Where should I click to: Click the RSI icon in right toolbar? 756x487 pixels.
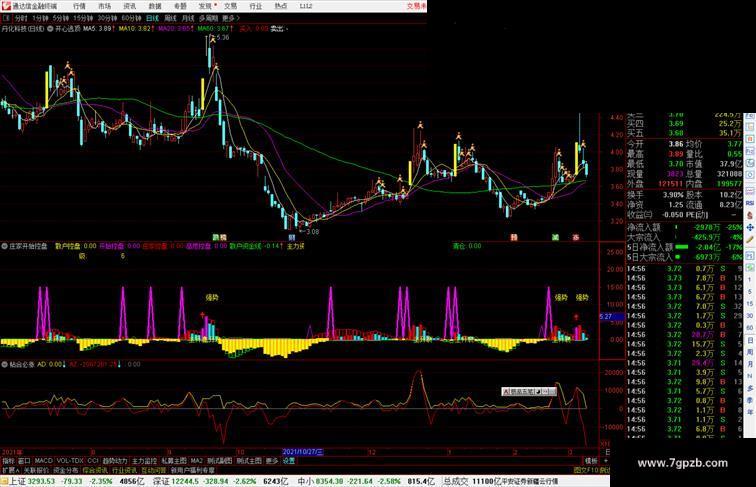(750, 203)
